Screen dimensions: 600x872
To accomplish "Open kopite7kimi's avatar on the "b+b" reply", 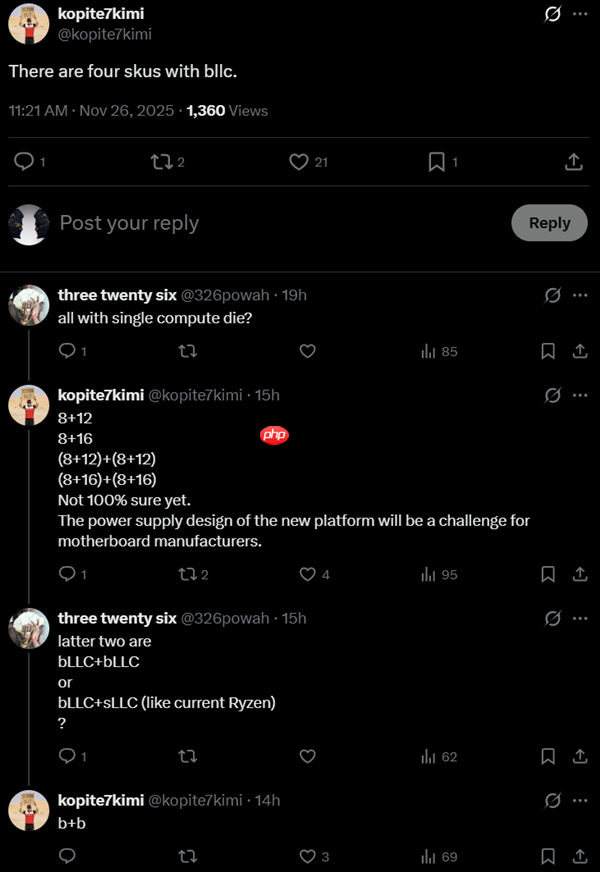I will click(28, 810).
